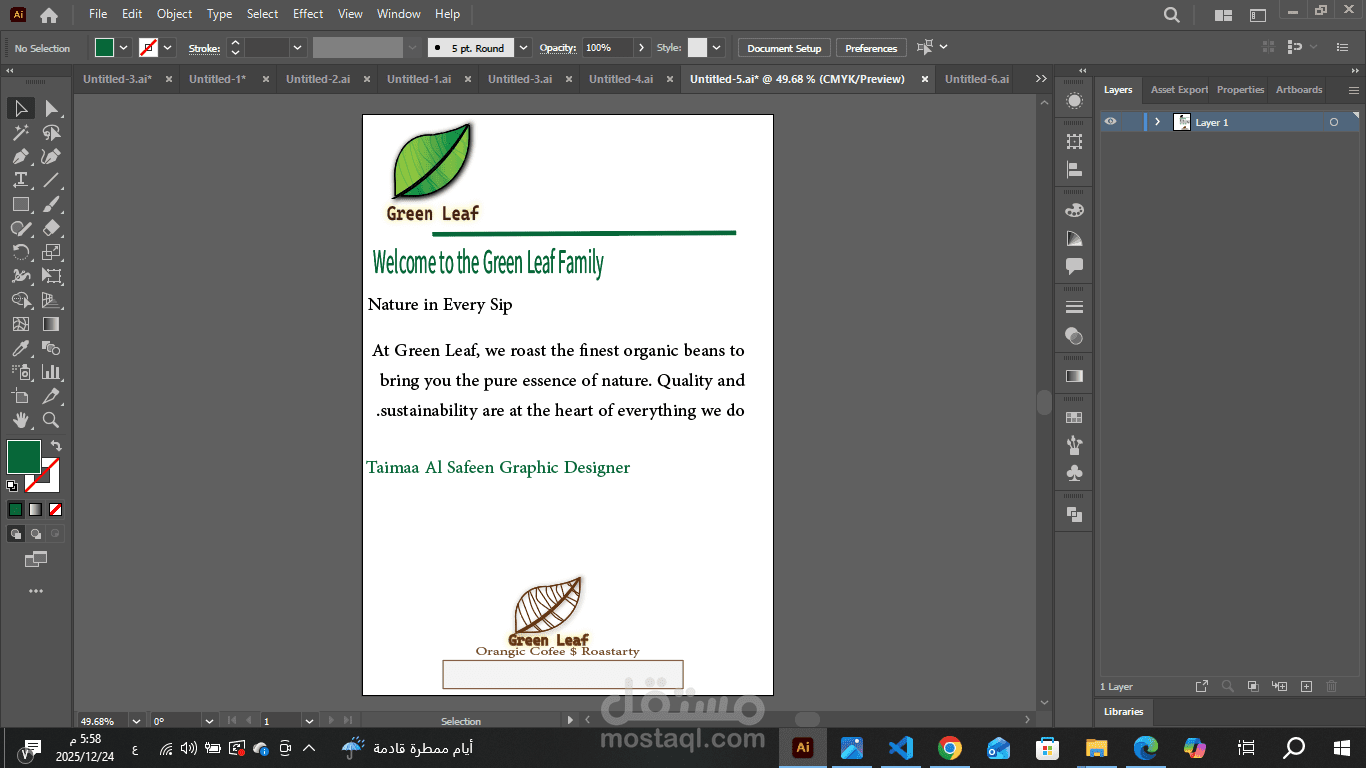
Task: Select the Perspective Grid tool
Action: point(52,300)
